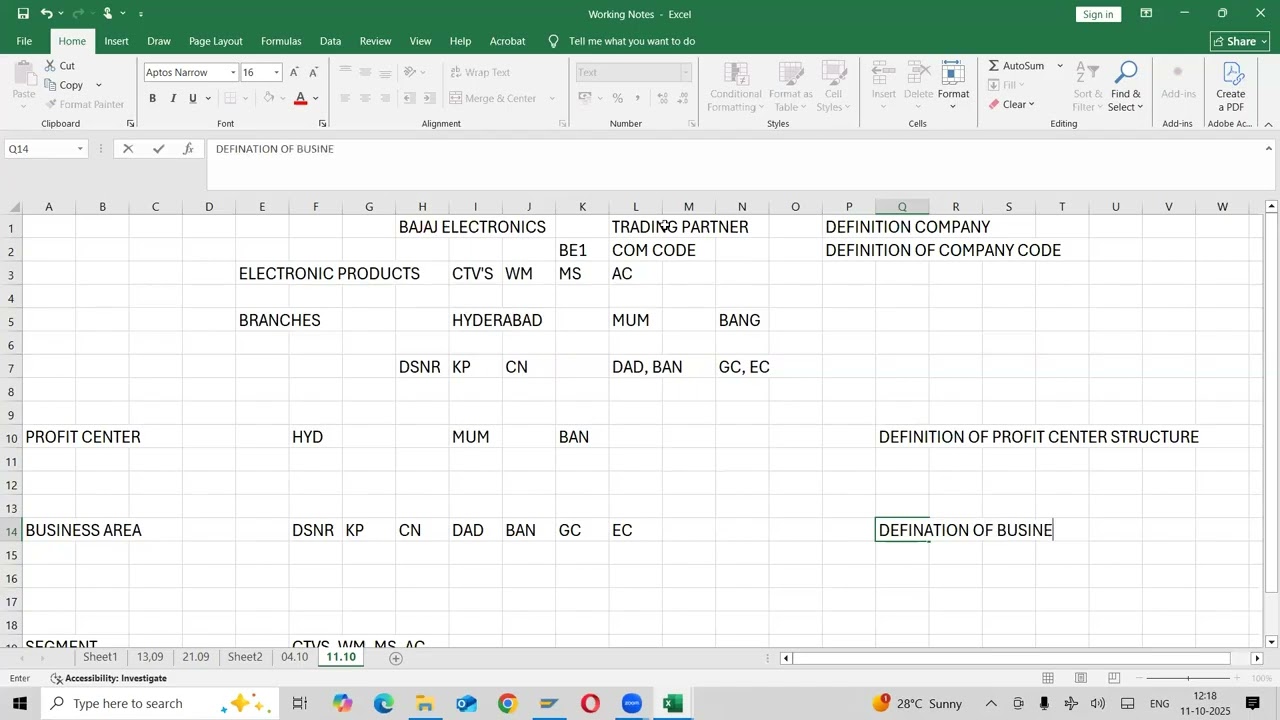This screenshot has height=720, width=1280.
Task: Click the Sign in button
Action: [x=1098, y=14]
